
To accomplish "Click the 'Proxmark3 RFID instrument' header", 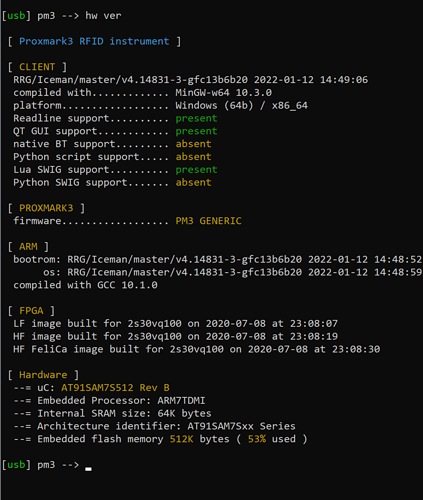I will (94, 41).
